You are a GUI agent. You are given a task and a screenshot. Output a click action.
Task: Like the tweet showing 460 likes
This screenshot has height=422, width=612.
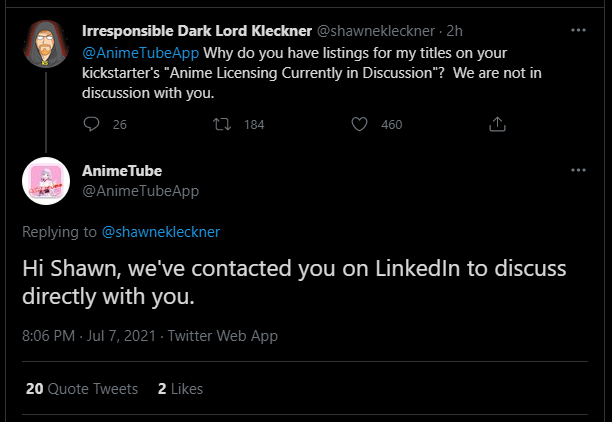coord(362,124)
